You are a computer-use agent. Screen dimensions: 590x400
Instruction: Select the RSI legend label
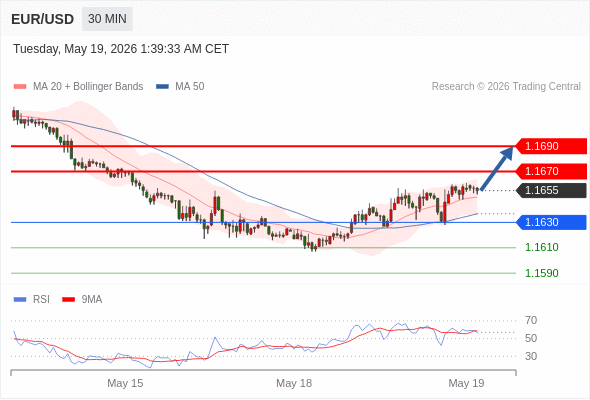pyautogui.click(x=41, y=300)
